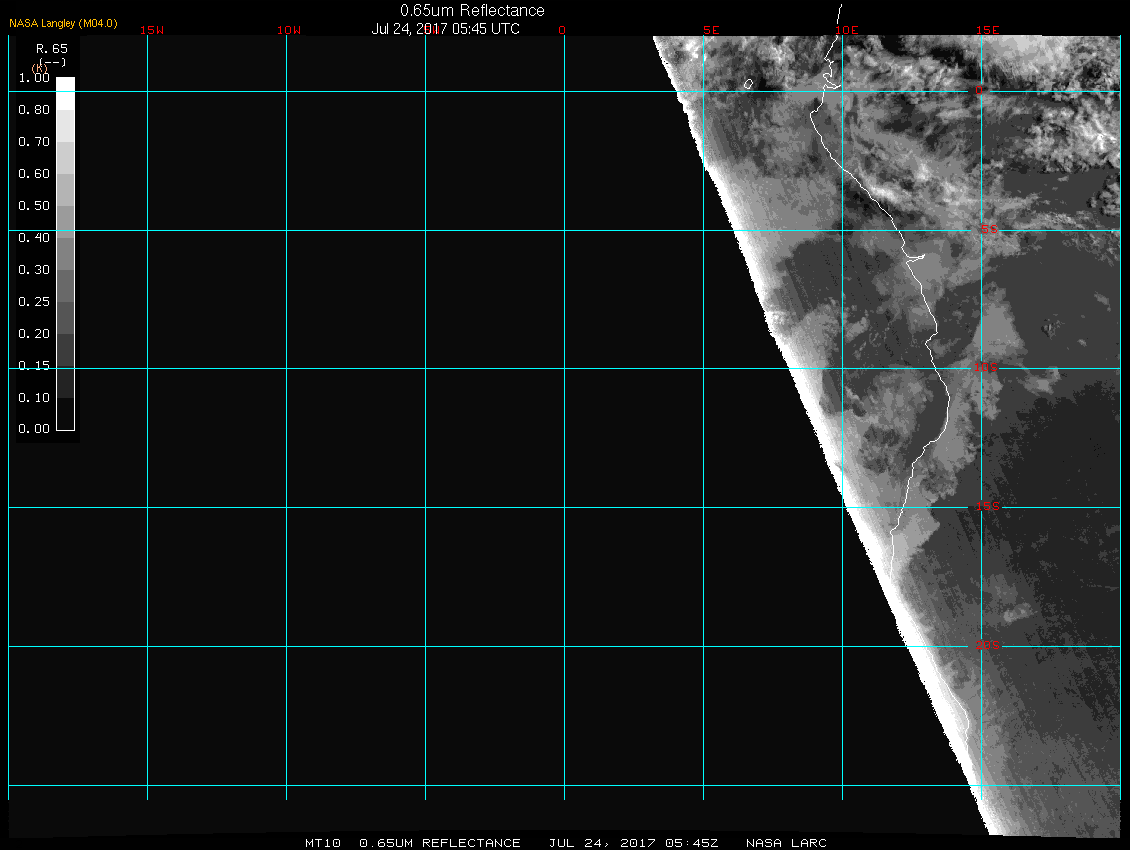Select the 0.65um Reflectance title text
This screenshot has width=1130, height=850.
472,10
